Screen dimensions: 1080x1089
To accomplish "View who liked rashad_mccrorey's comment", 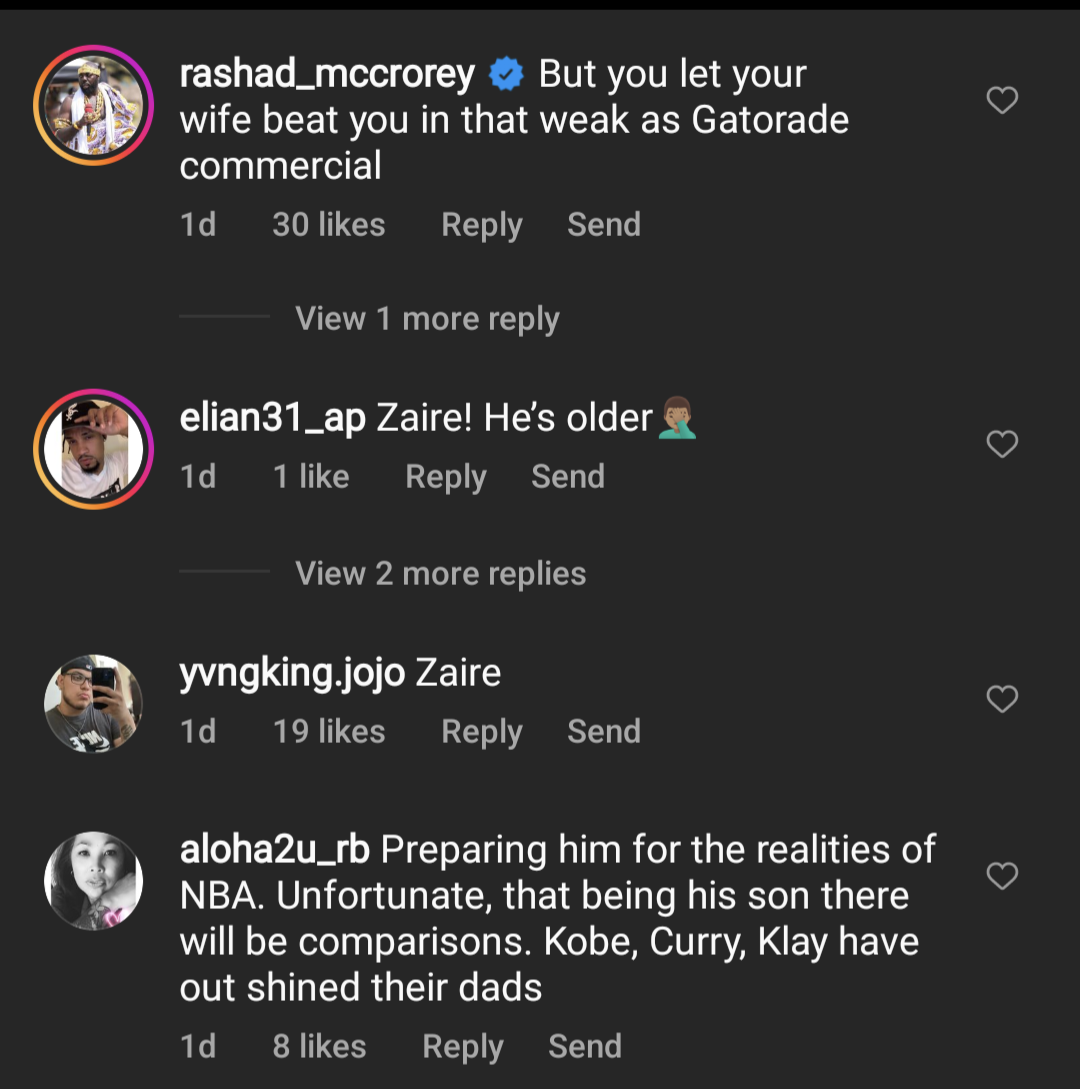I will click(328, 224).
